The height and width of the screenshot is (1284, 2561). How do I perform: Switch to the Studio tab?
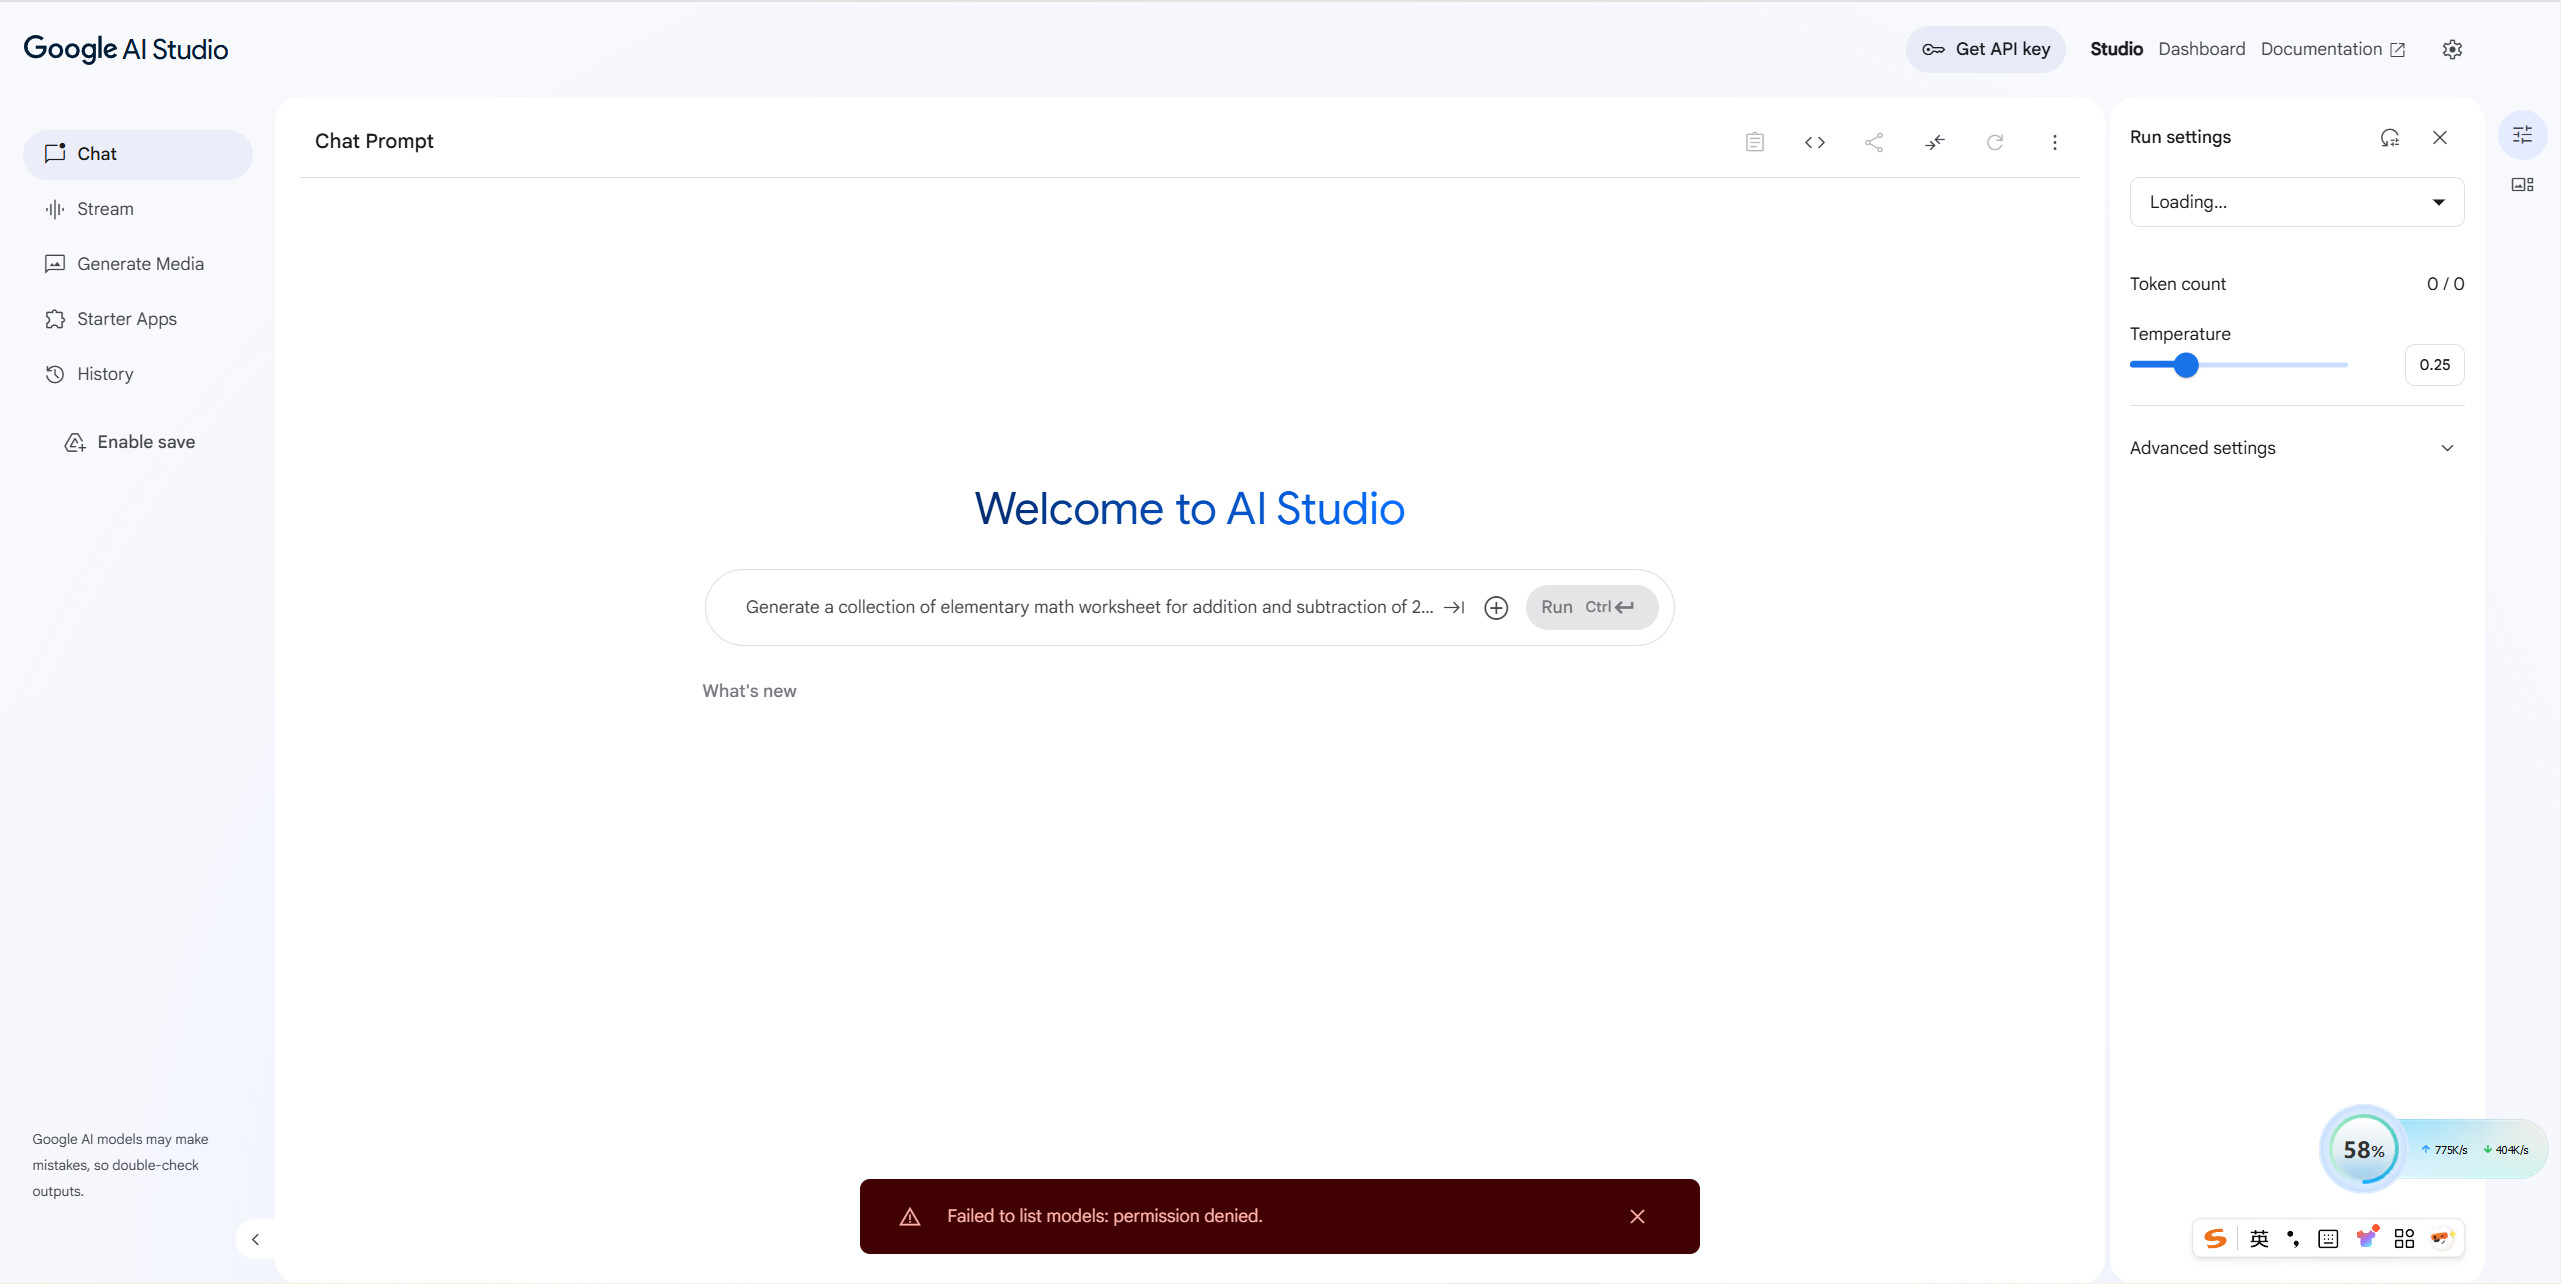click(2116, 49)
